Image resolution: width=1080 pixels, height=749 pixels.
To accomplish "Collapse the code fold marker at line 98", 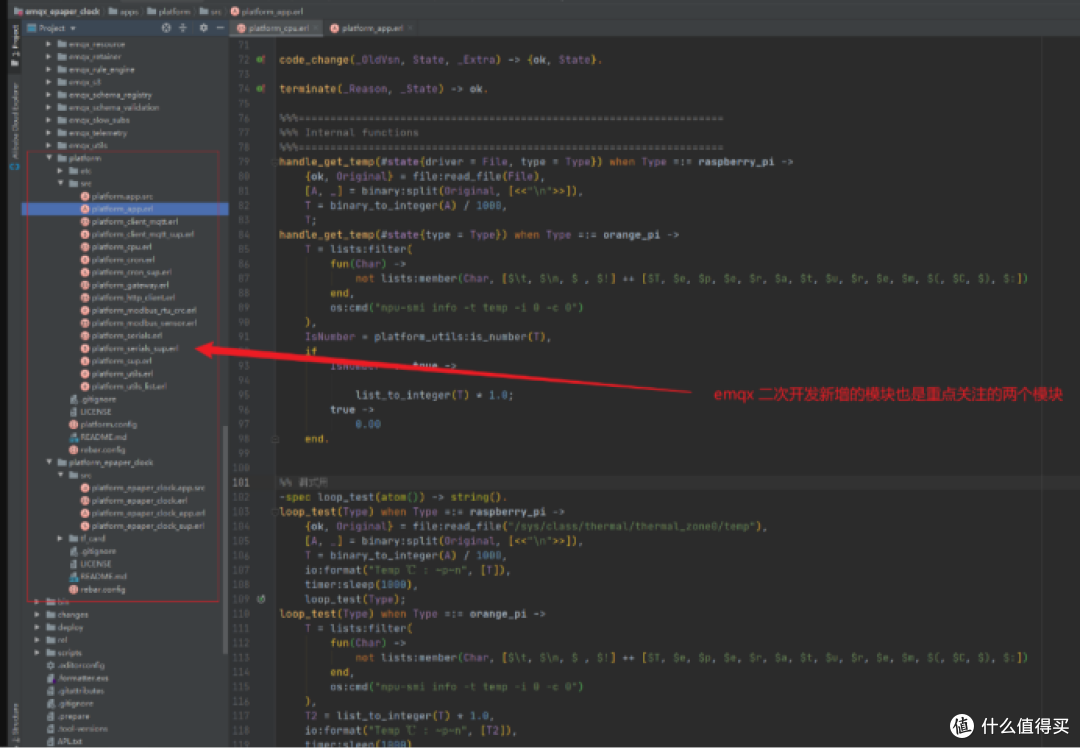I will tap(275, 439).
